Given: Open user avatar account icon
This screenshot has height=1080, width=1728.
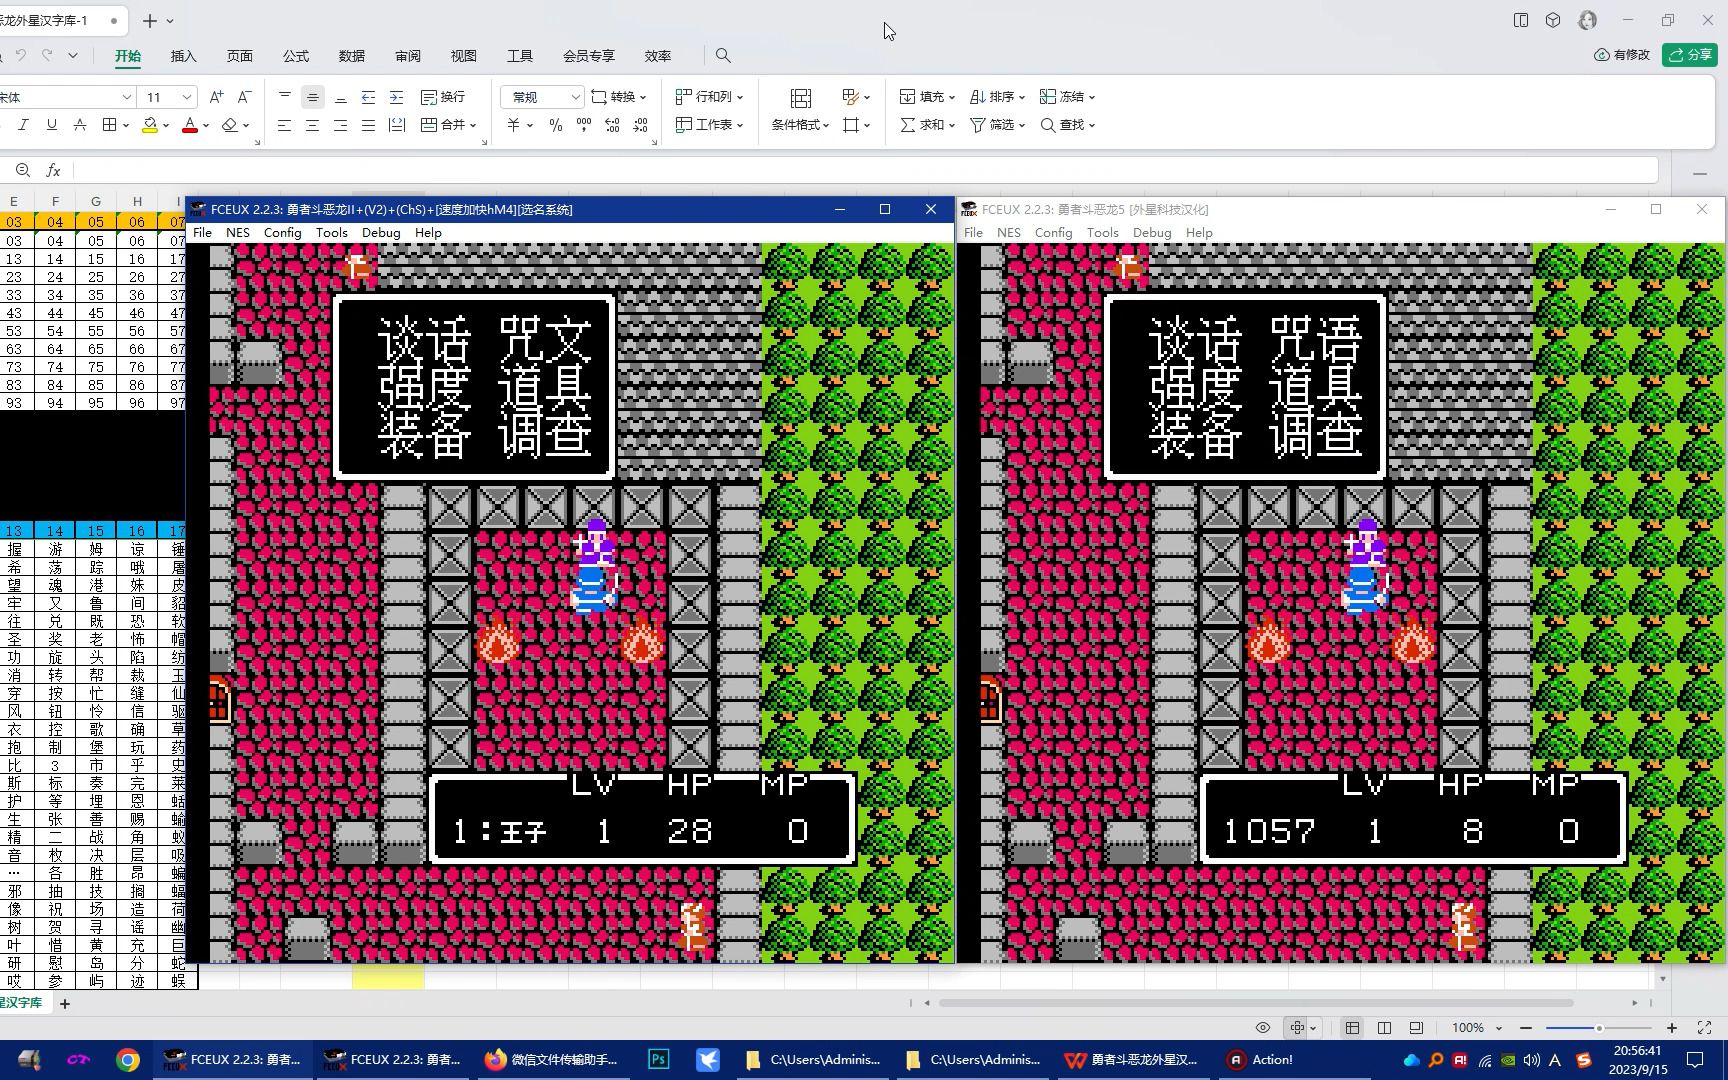Looking at the screenshot, I should (x=1588, y=20).
